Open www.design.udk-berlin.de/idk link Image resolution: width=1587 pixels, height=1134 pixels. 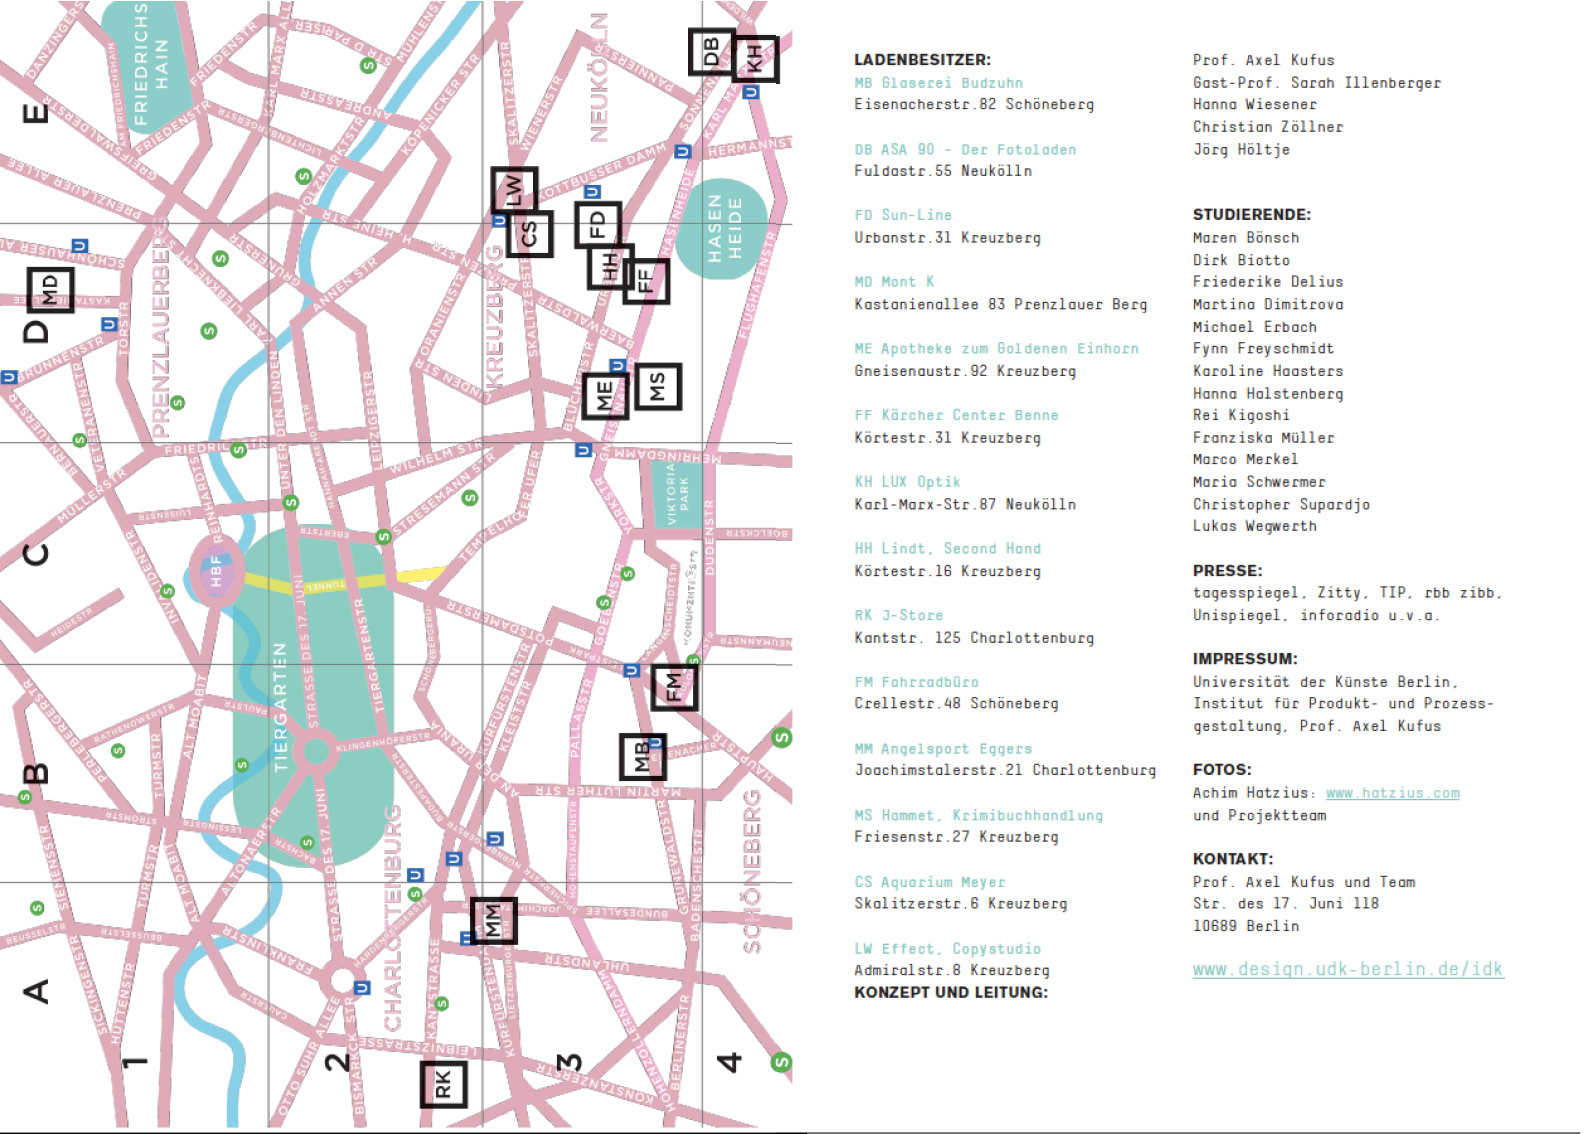click(x=1347, y=969)
